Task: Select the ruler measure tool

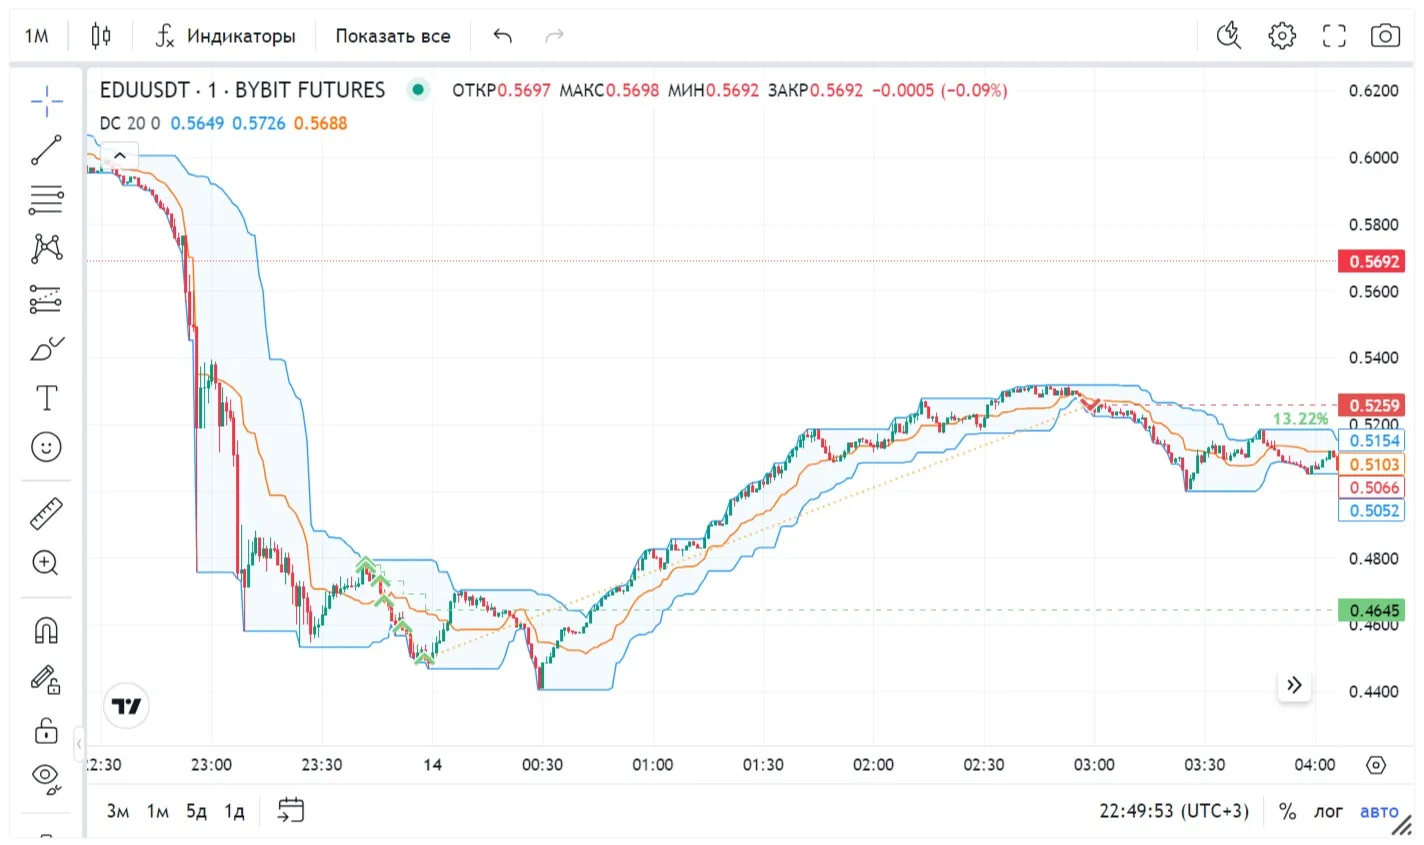Action: pos(46,514)
